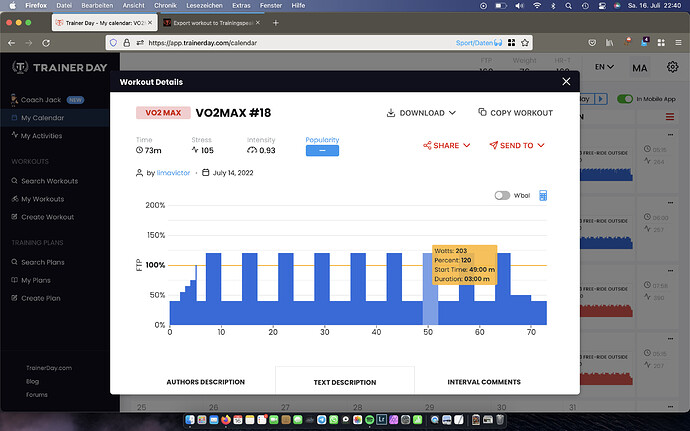
Task: Click the red hamburger list icon
Action: 670,117
